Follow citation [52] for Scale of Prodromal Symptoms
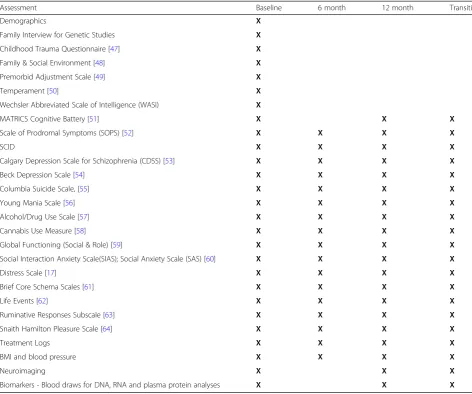Viewport: 472px width, 394px height. click(128, 133)
